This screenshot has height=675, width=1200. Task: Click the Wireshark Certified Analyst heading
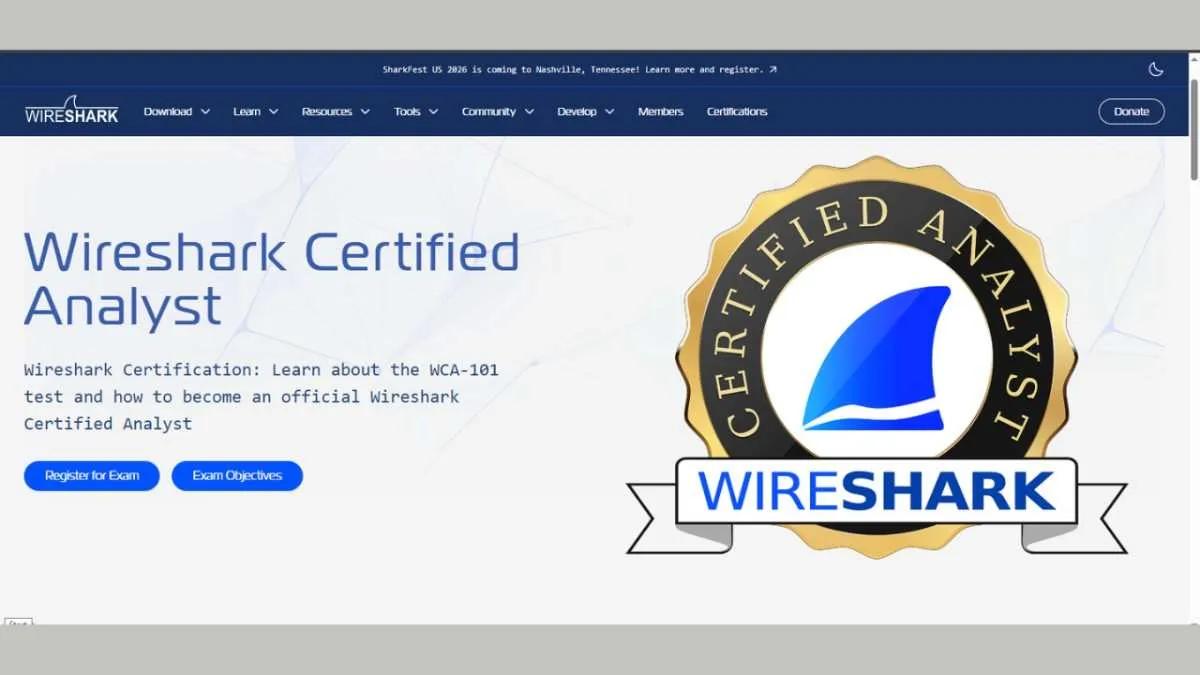pyautogui.click(x=272, y=279)
